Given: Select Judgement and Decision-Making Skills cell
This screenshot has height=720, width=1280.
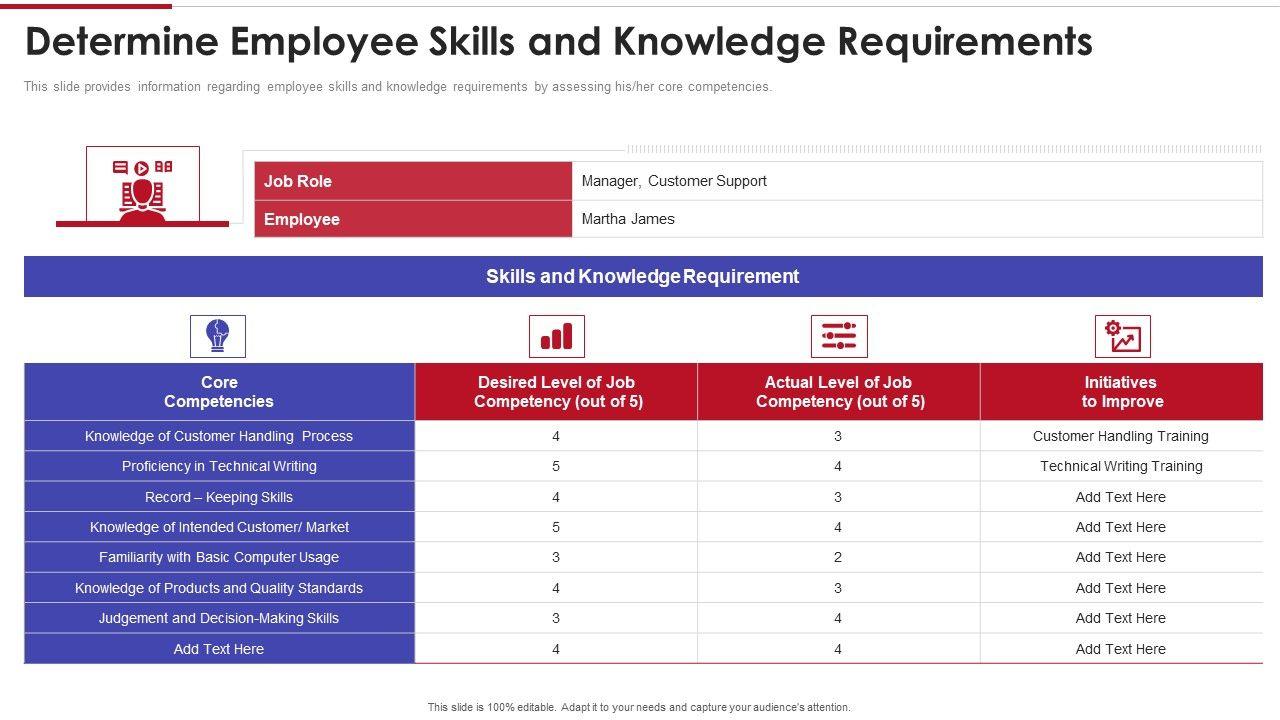Looking at the screenshot, I should [219, 618].
